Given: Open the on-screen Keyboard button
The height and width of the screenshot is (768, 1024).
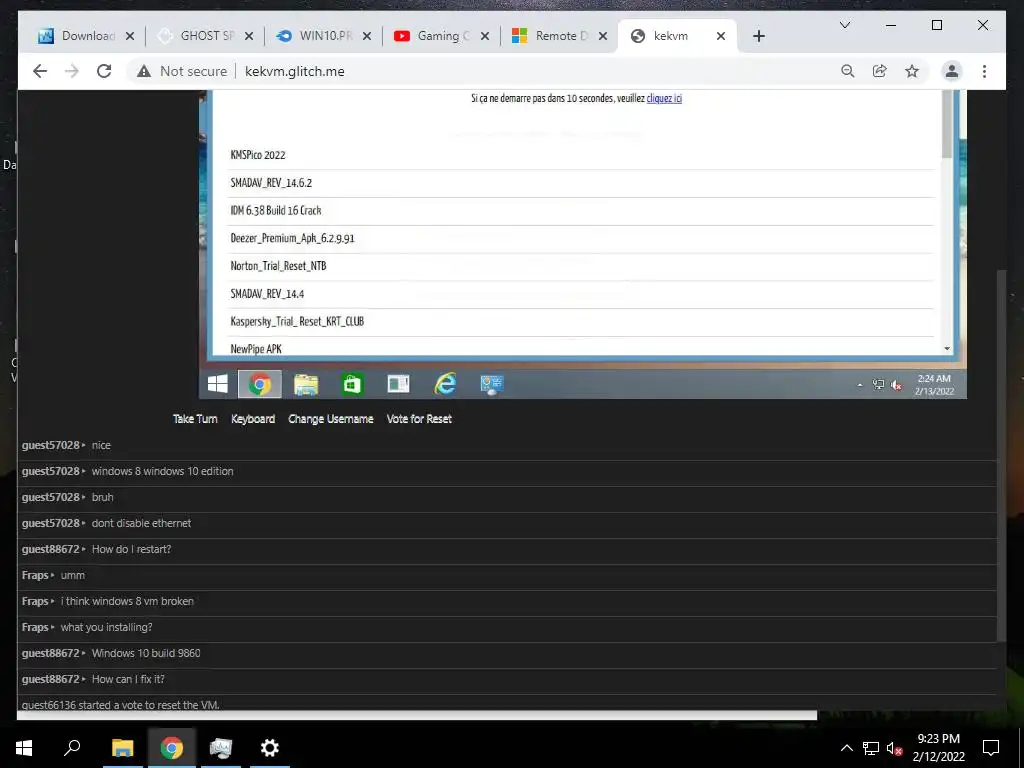Looking at the screenshot, I should point(253,419).
